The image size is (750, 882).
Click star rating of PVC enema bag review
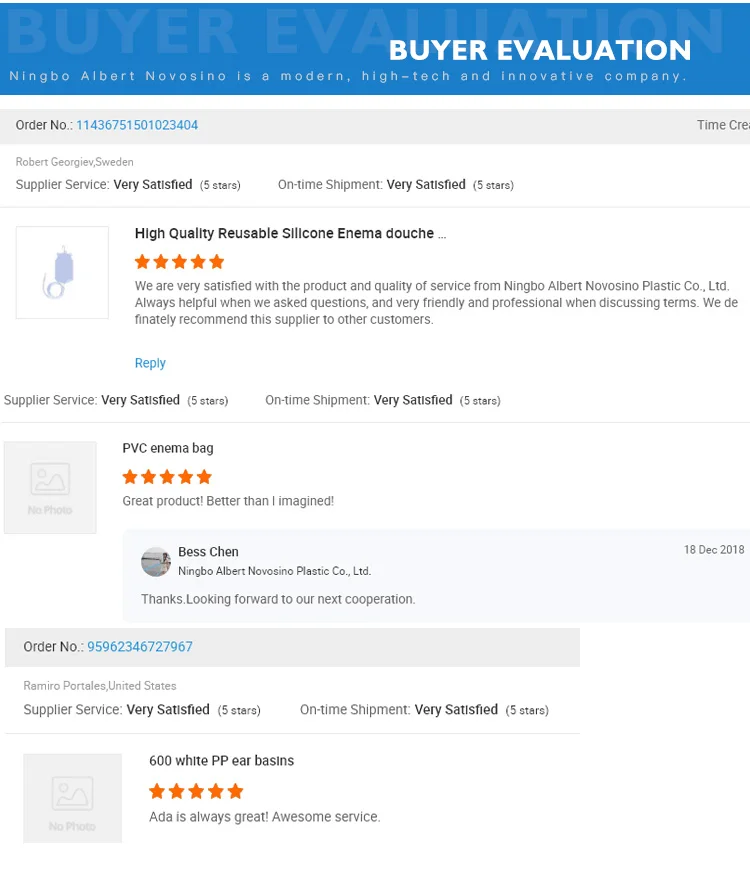pos(167,477)
